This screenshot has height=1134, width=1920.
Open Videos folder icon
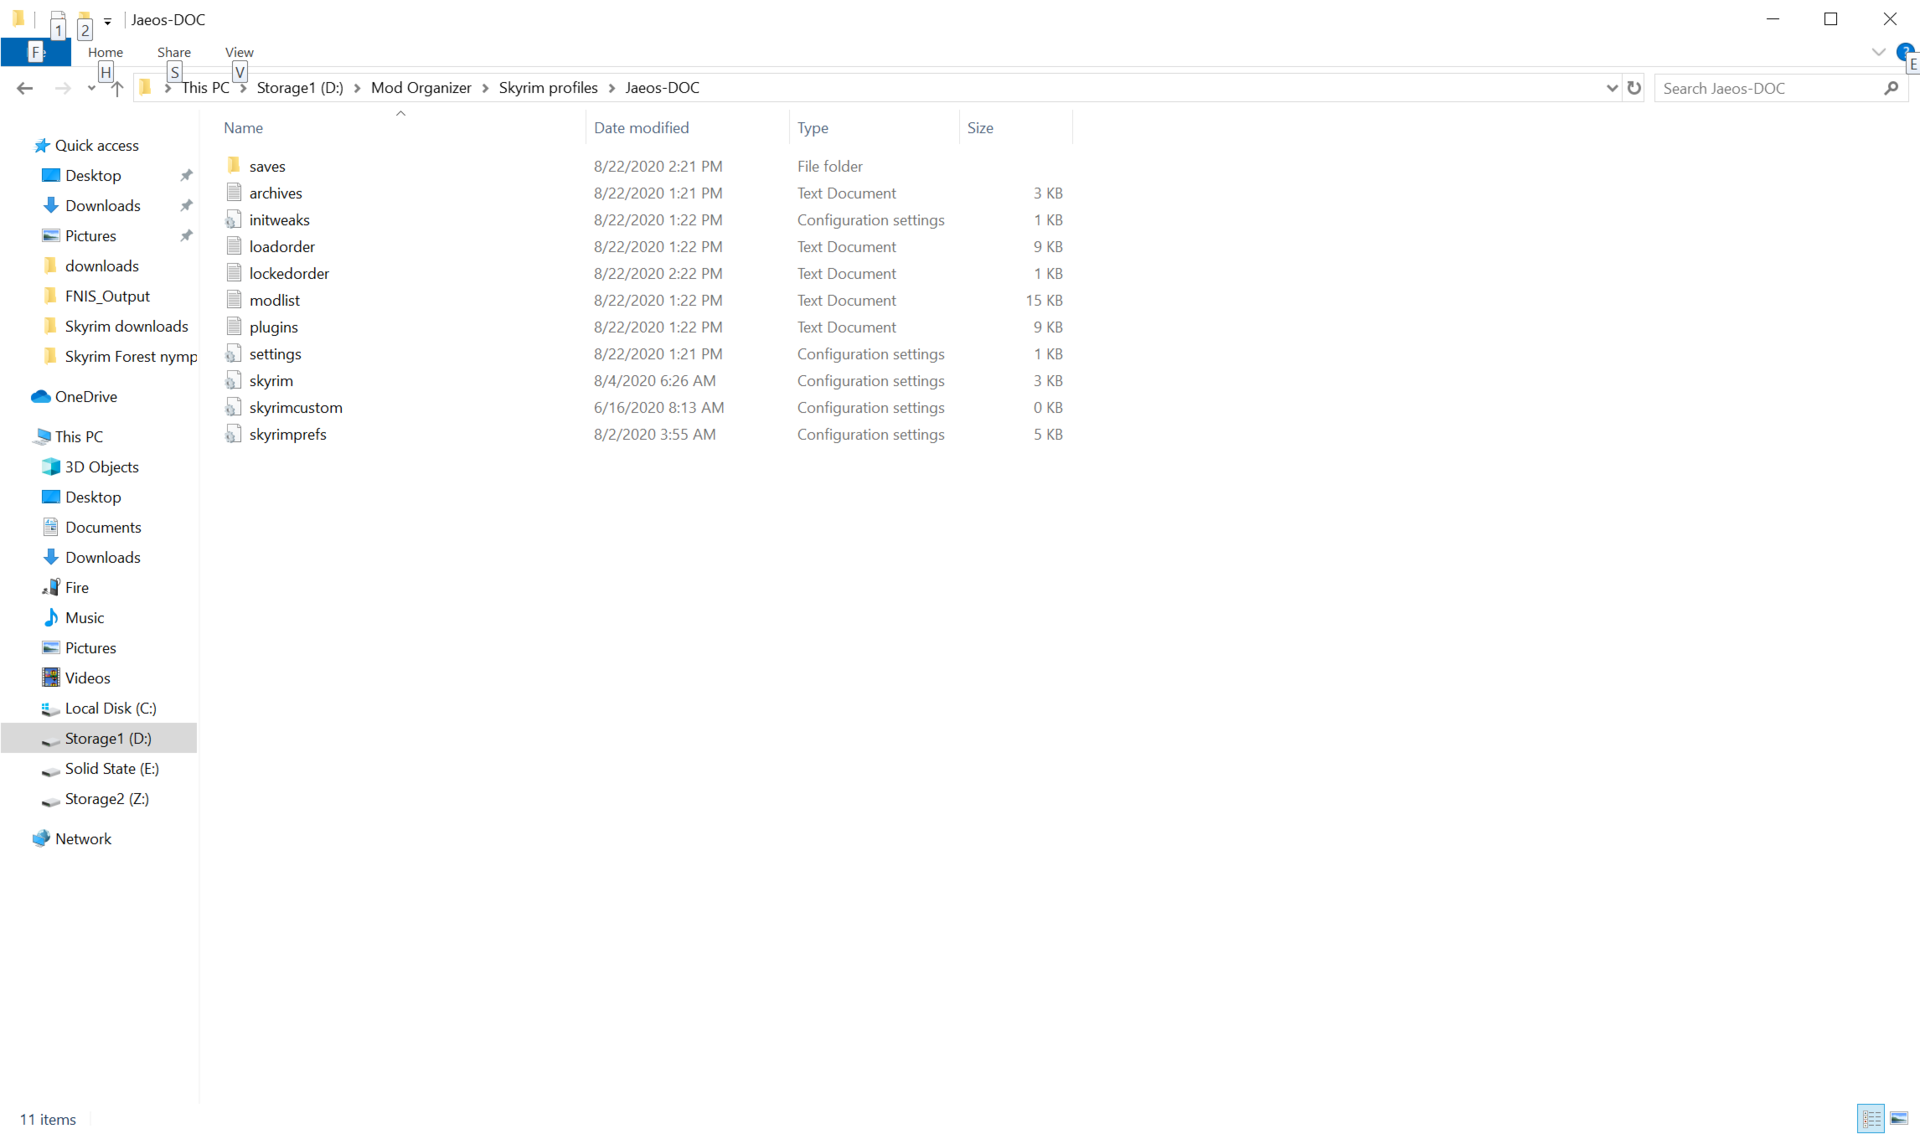[50, 678]
